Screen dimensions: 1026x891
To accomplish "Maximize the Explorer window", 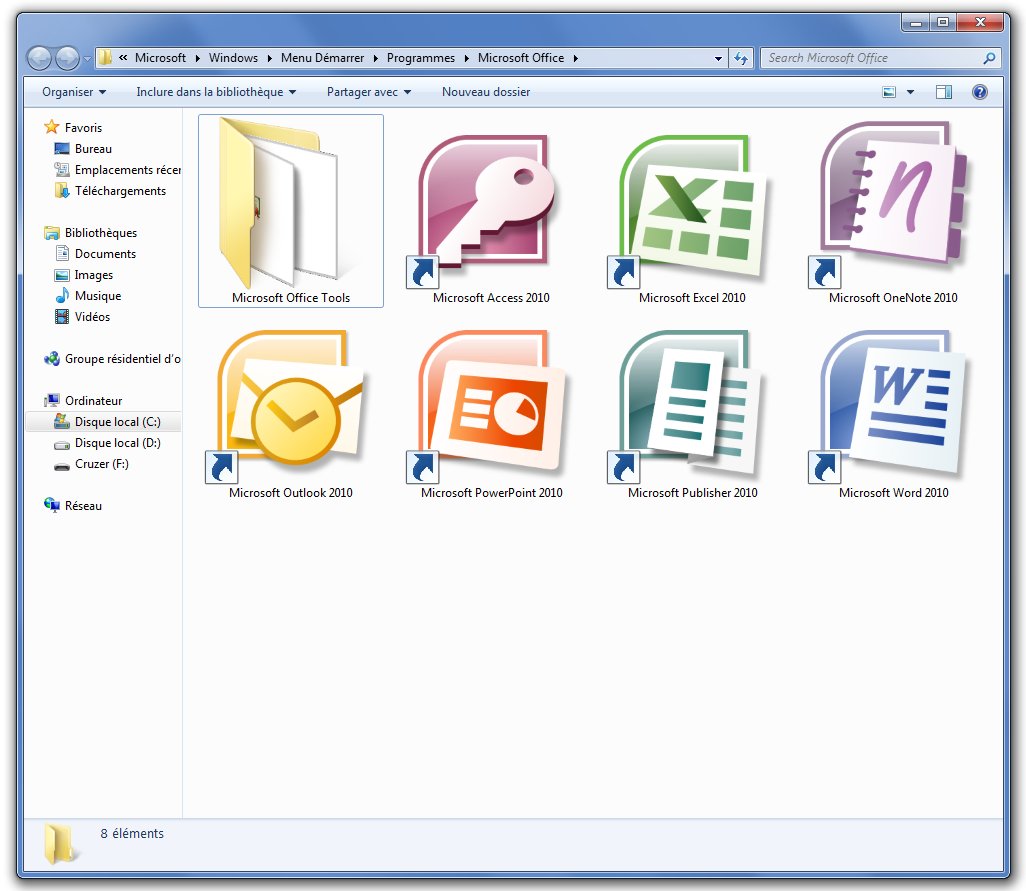I will pos(943,22).
